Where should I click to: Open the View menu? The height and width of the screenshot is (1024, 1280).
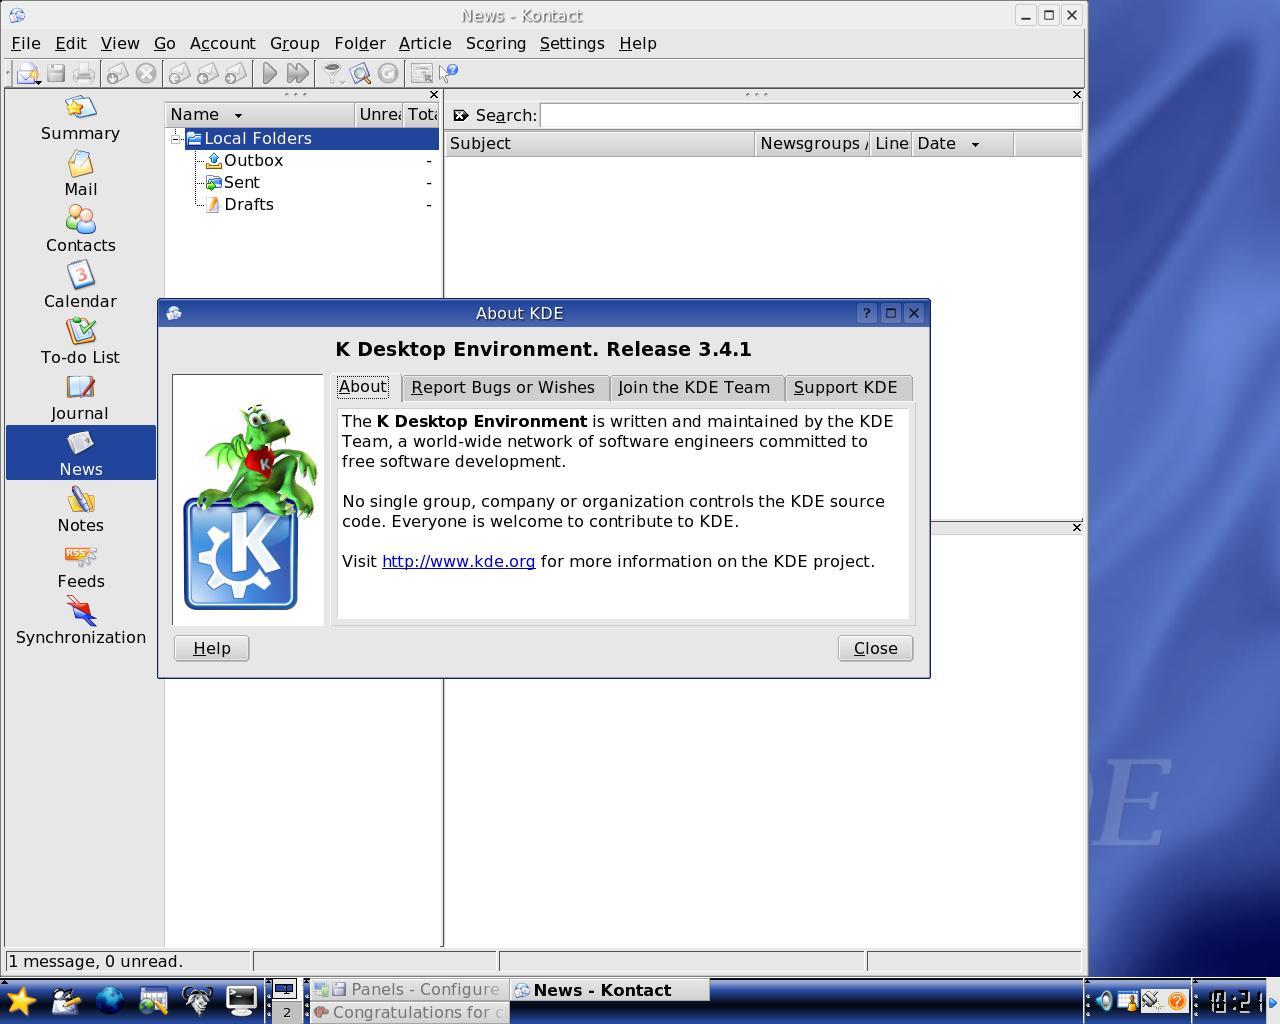point(119,43)
